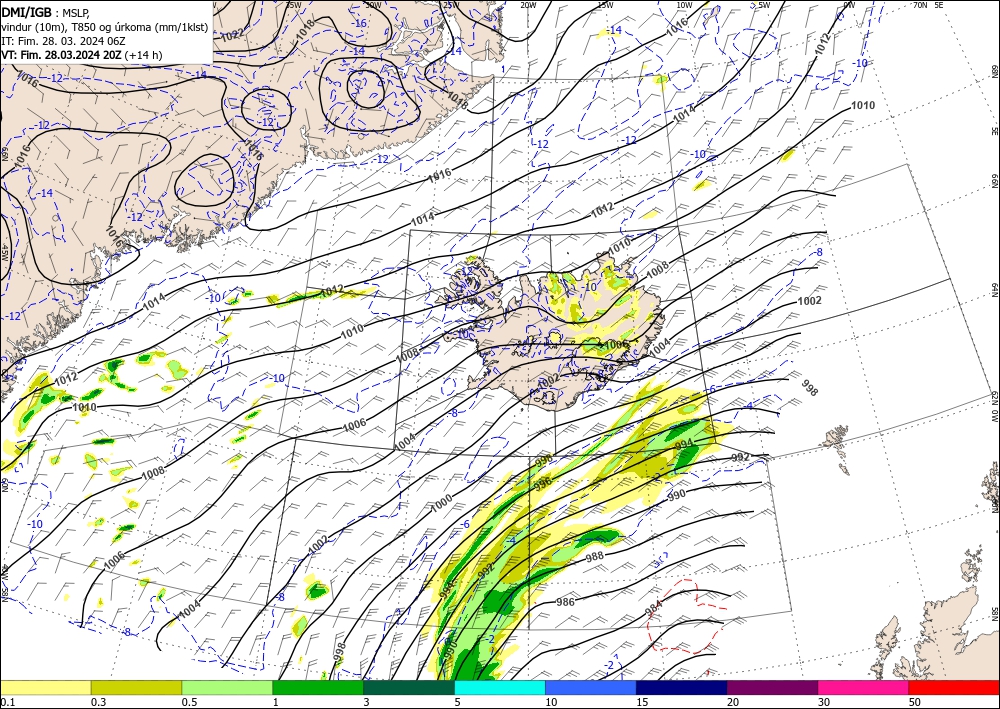Click the legend value '20'
Image resolution: width=1000 pixels, height=709 pixels.
tap(733, 702)
